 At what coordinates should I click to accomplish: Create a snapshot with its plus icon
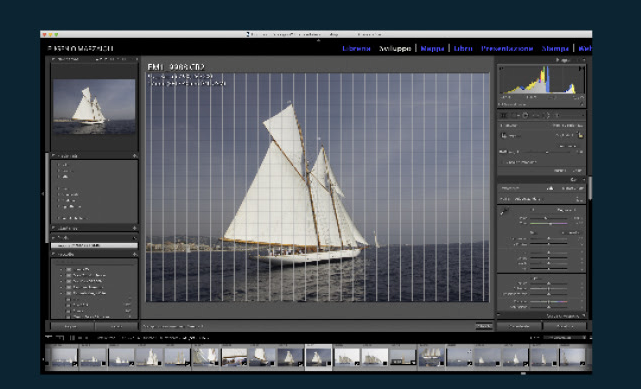[134, 228]
